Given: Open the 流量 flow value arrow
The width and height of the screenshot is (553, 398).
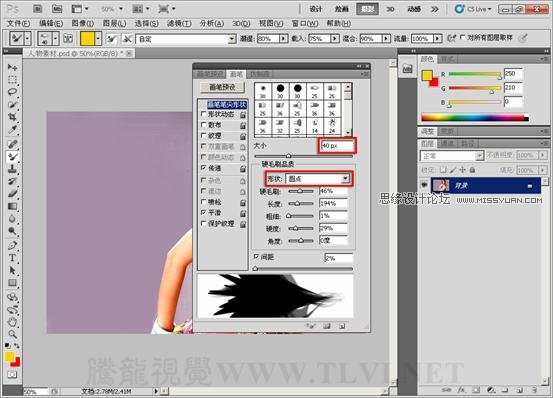Looking at the screenshot, I should [x=437, y=38].
